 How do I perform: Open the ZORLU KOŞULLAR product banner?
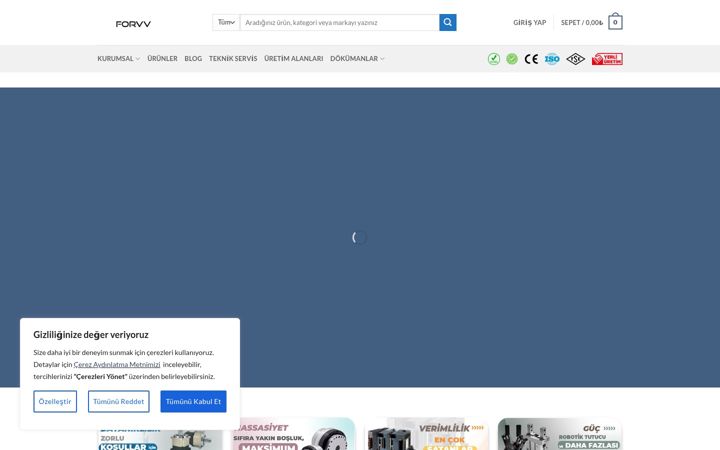160,439
